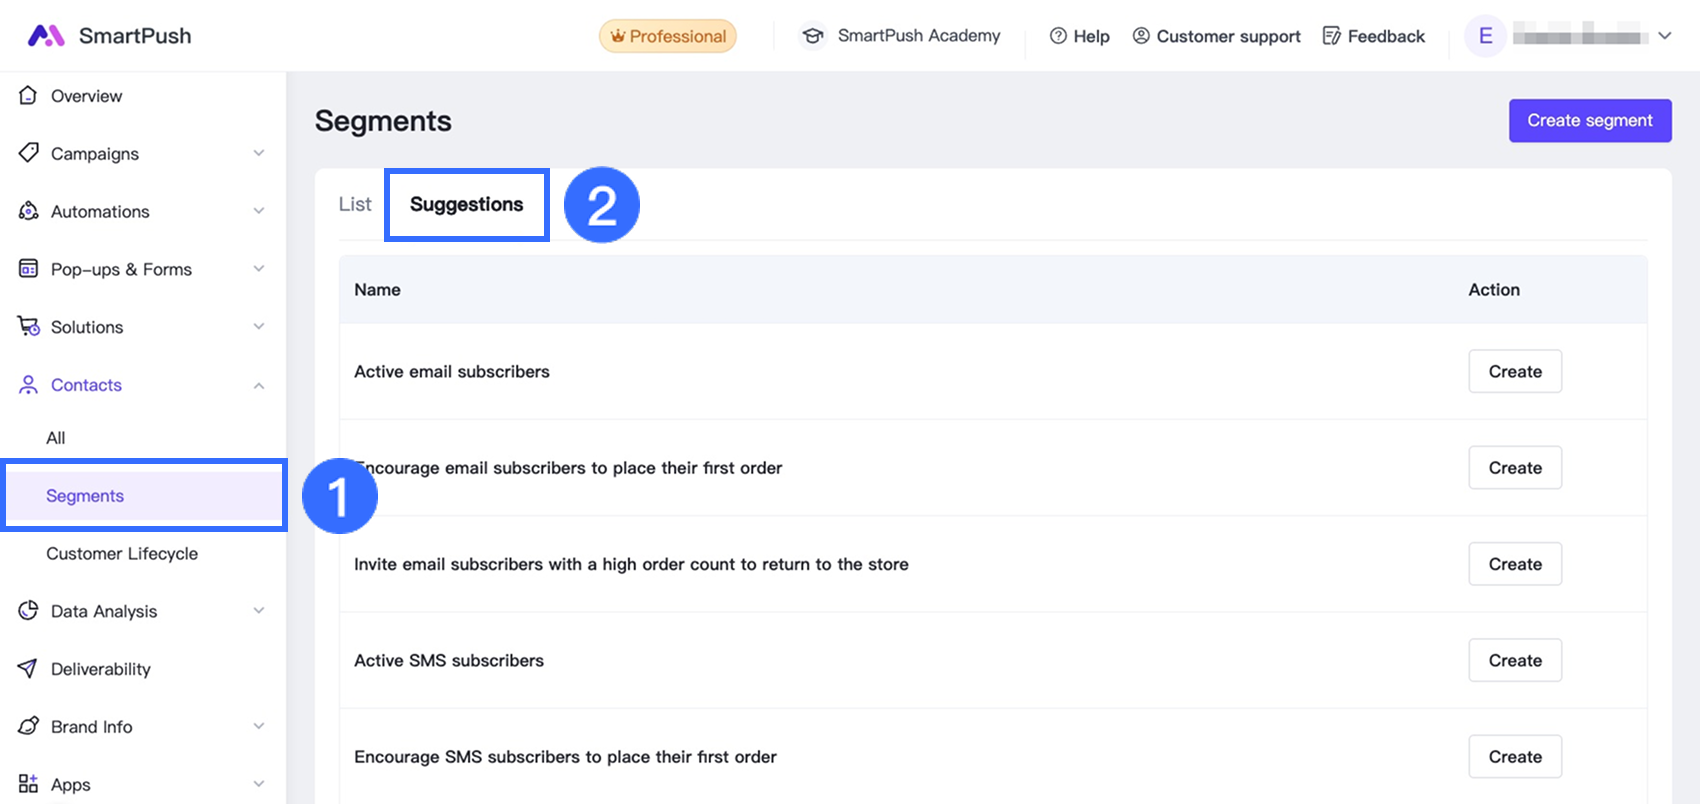This screenshot has height=804, width=1700.
Task: Open Overview via the home icon
Action: pyautogui.click(x=28, y=96)
